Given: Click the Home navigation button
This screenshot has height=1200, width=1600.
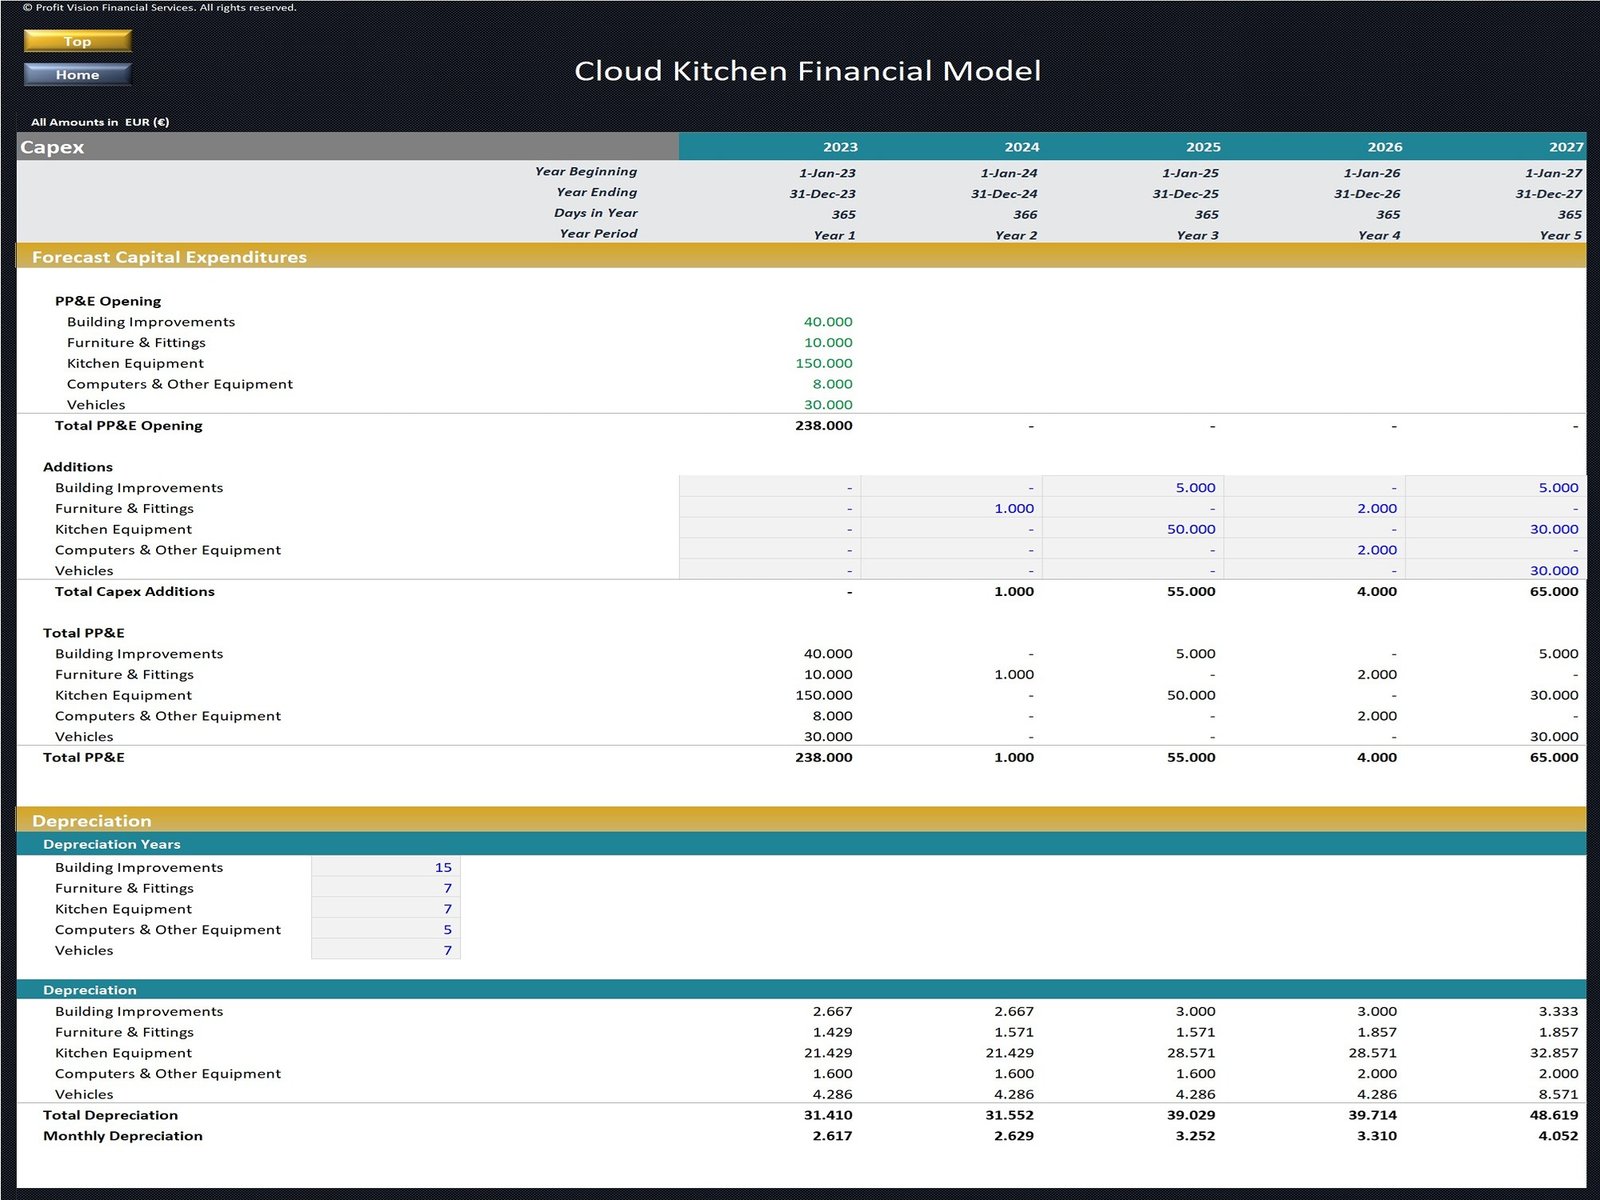Looking at the screenshot, I should tap(77, 75).
